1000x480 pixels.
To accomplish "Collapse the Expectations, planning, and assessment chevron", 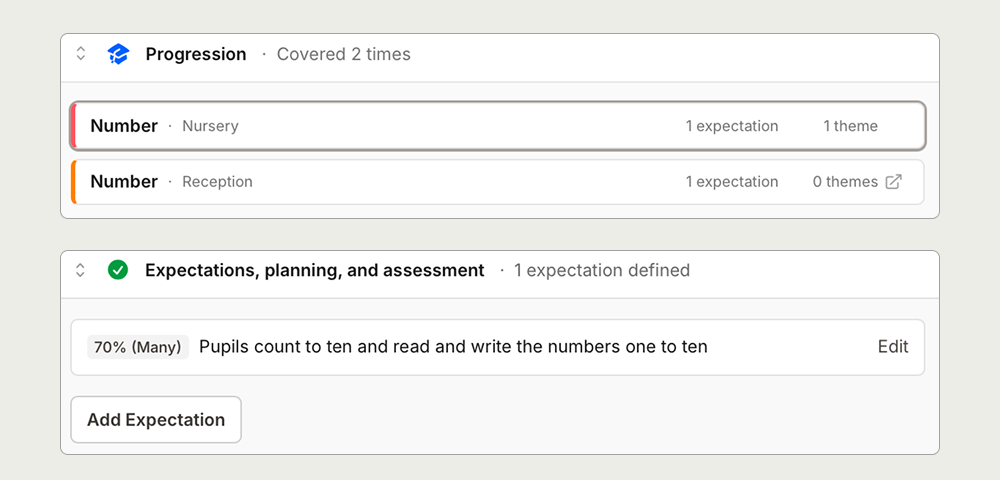I will [81, 270].
